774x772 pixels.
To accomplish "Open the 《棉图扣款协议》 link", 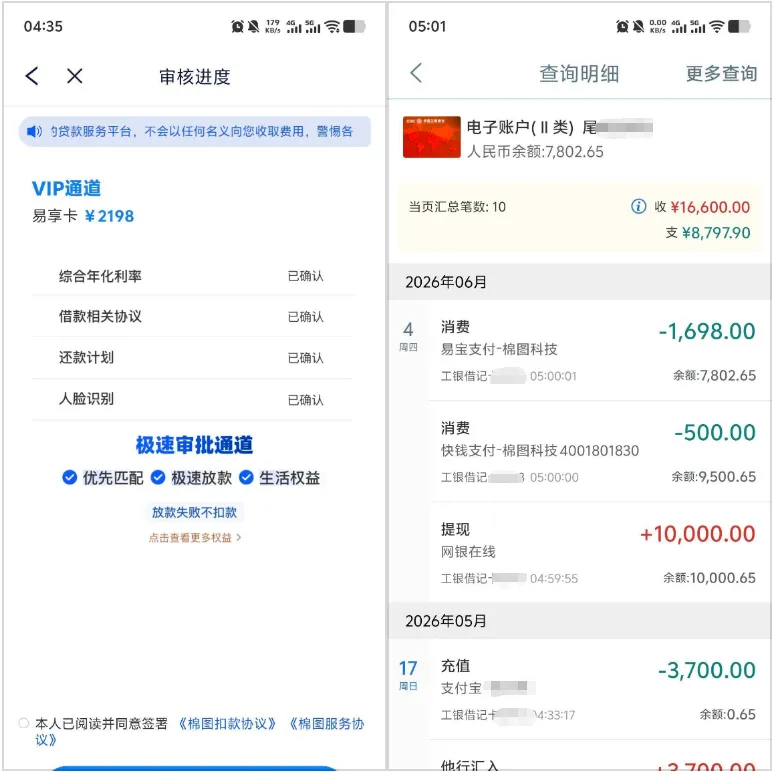I will coord(227,724).
